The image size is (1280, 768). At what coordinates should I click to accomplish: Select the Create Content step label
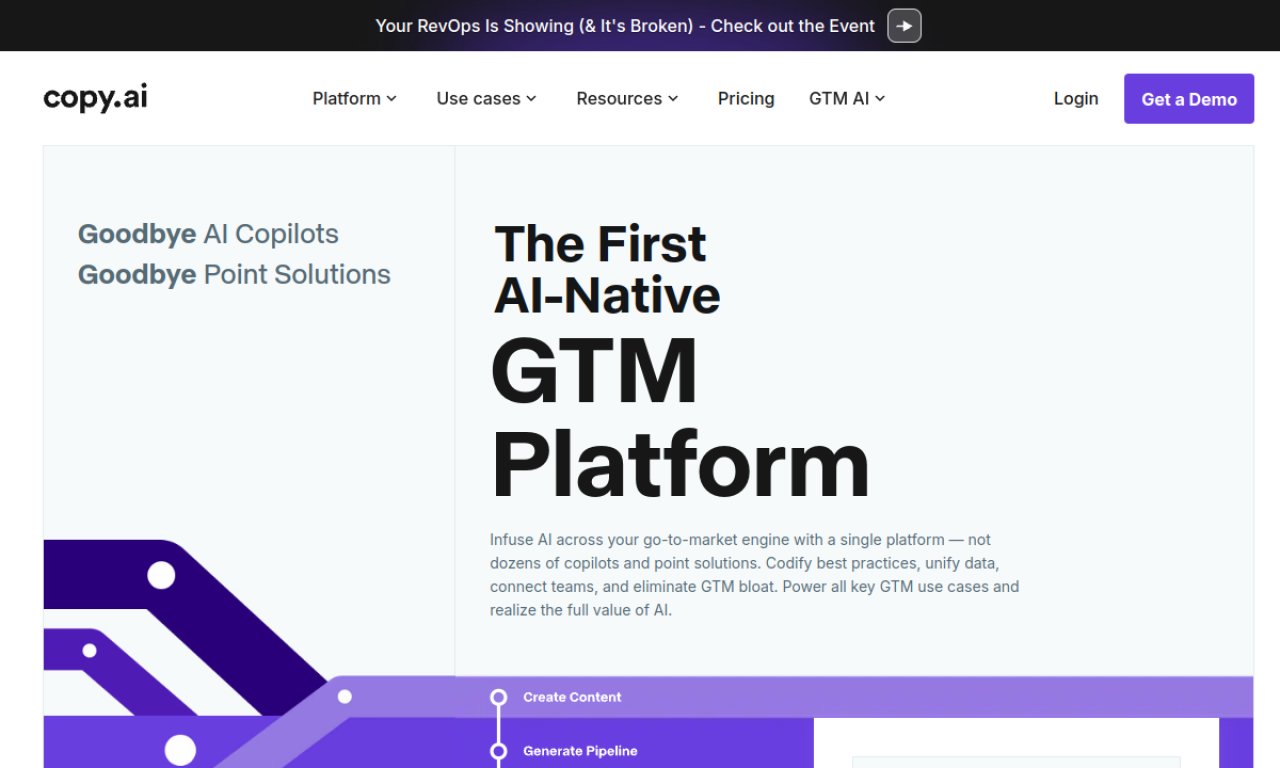(572, 697)
